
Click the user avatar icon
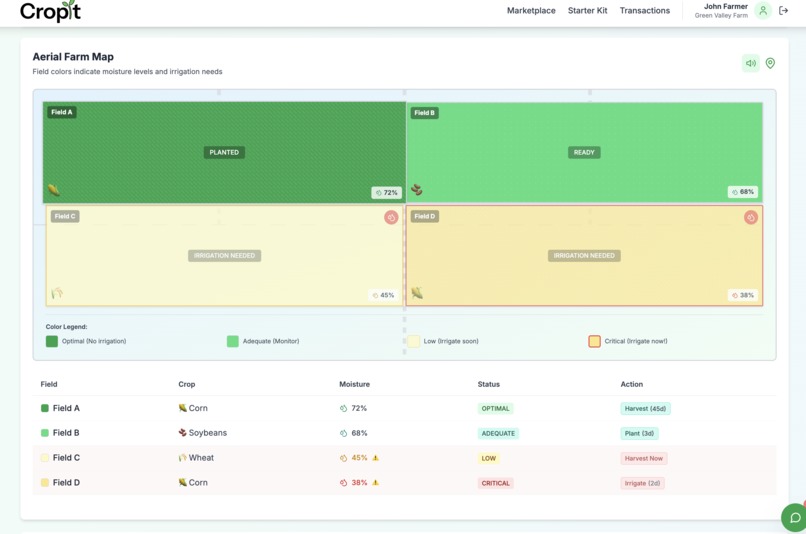[763, 10]
